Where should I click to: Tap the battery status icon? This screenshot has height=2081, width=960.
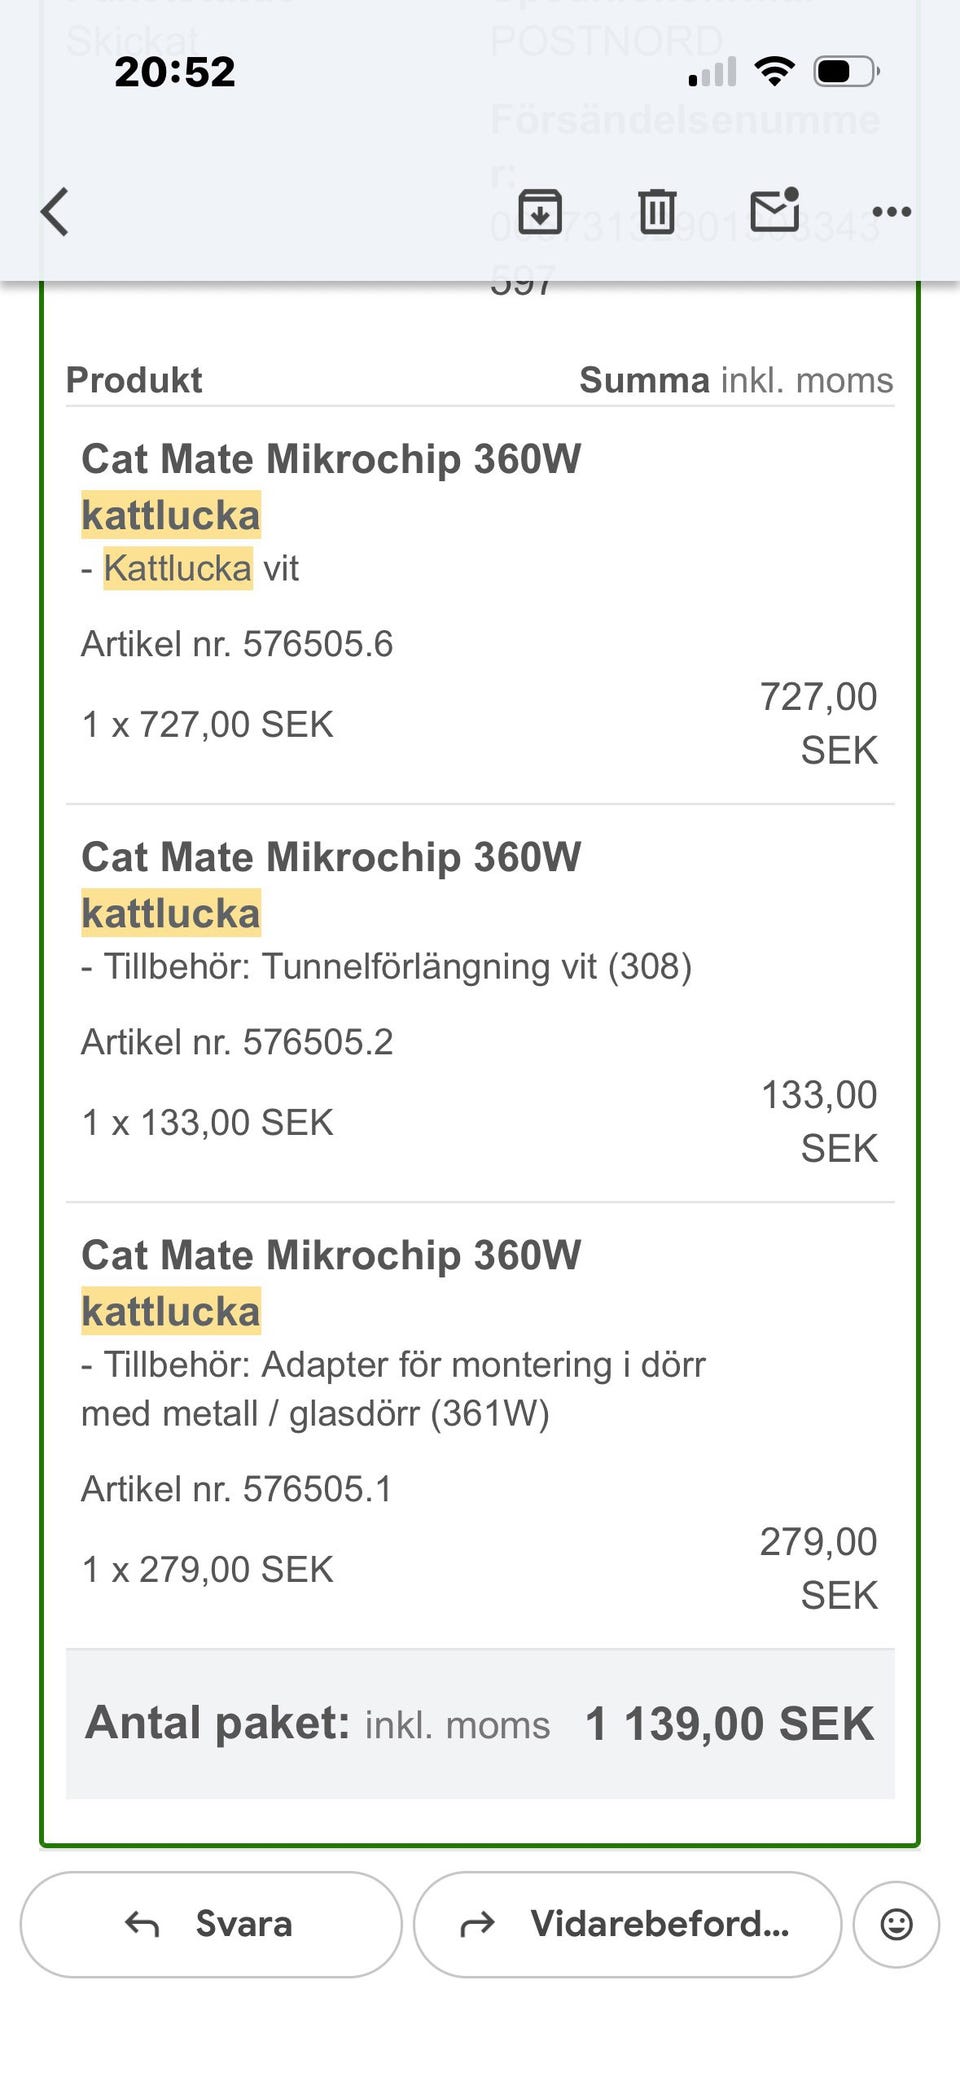click(x=846, y=72)
